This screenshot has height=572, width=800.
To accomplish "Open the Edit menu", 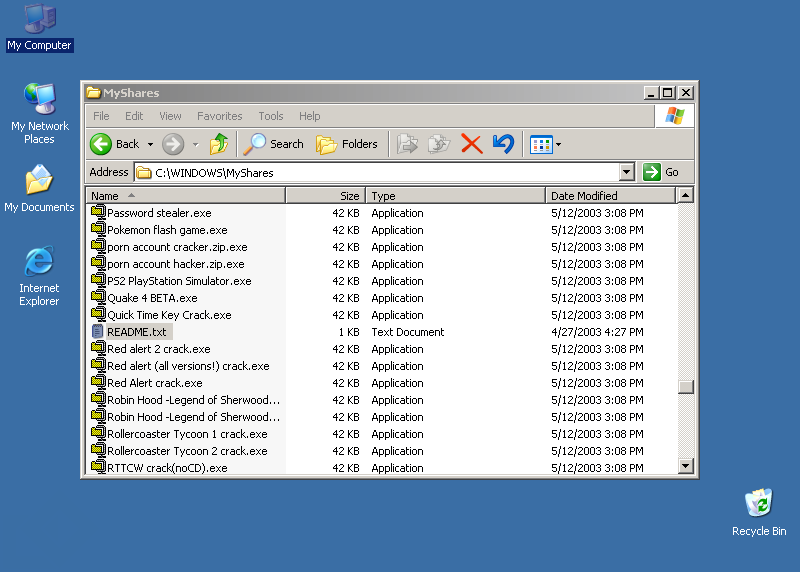I will 134,116.
